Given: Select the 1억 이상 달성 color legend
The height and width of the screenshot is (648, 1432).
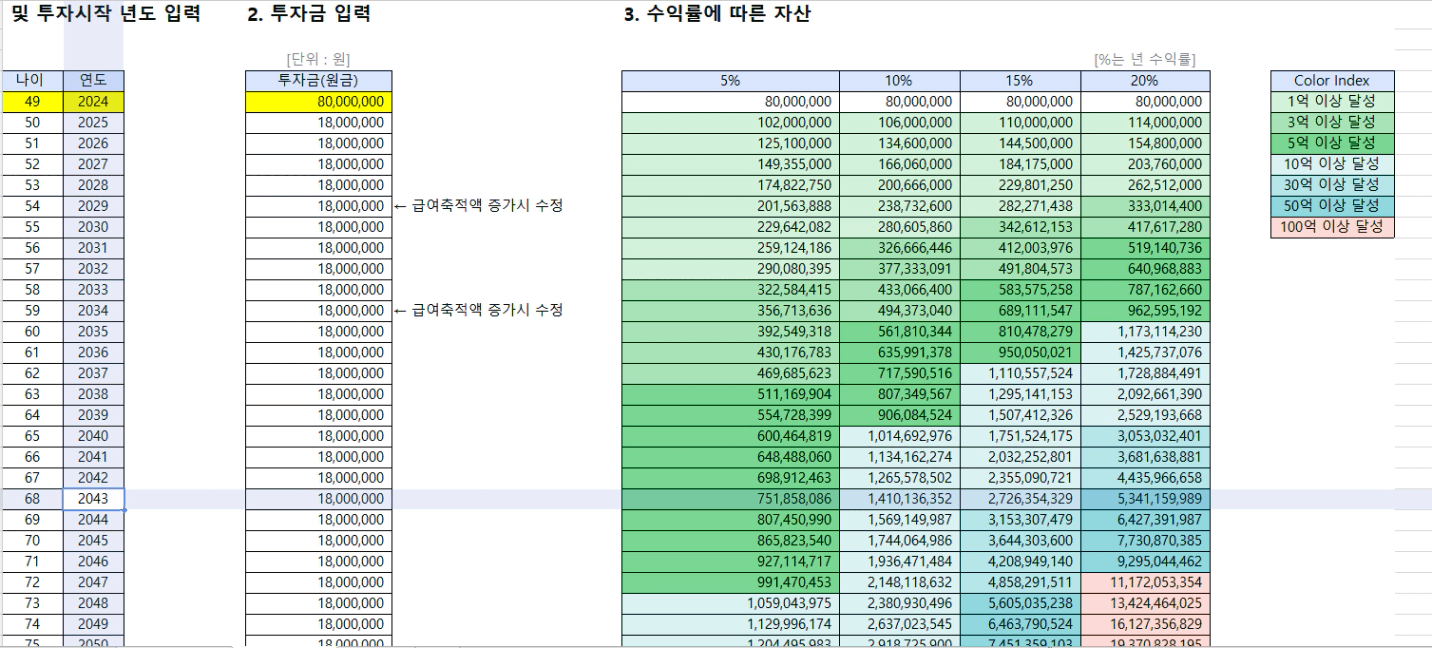Looking at the screenshot, I should coord(1331,101).
